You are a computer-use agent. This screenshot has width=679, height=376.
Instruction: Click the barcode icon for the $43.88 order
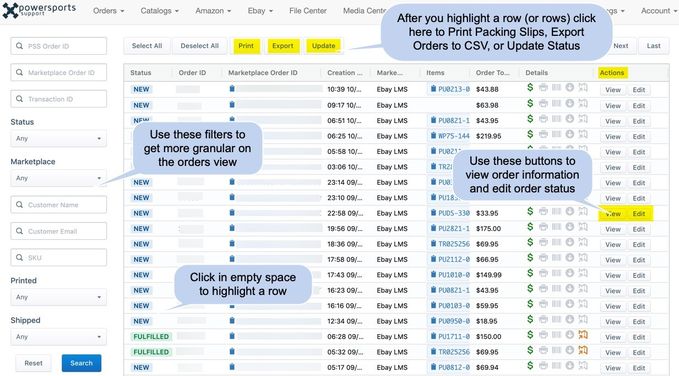556,88
